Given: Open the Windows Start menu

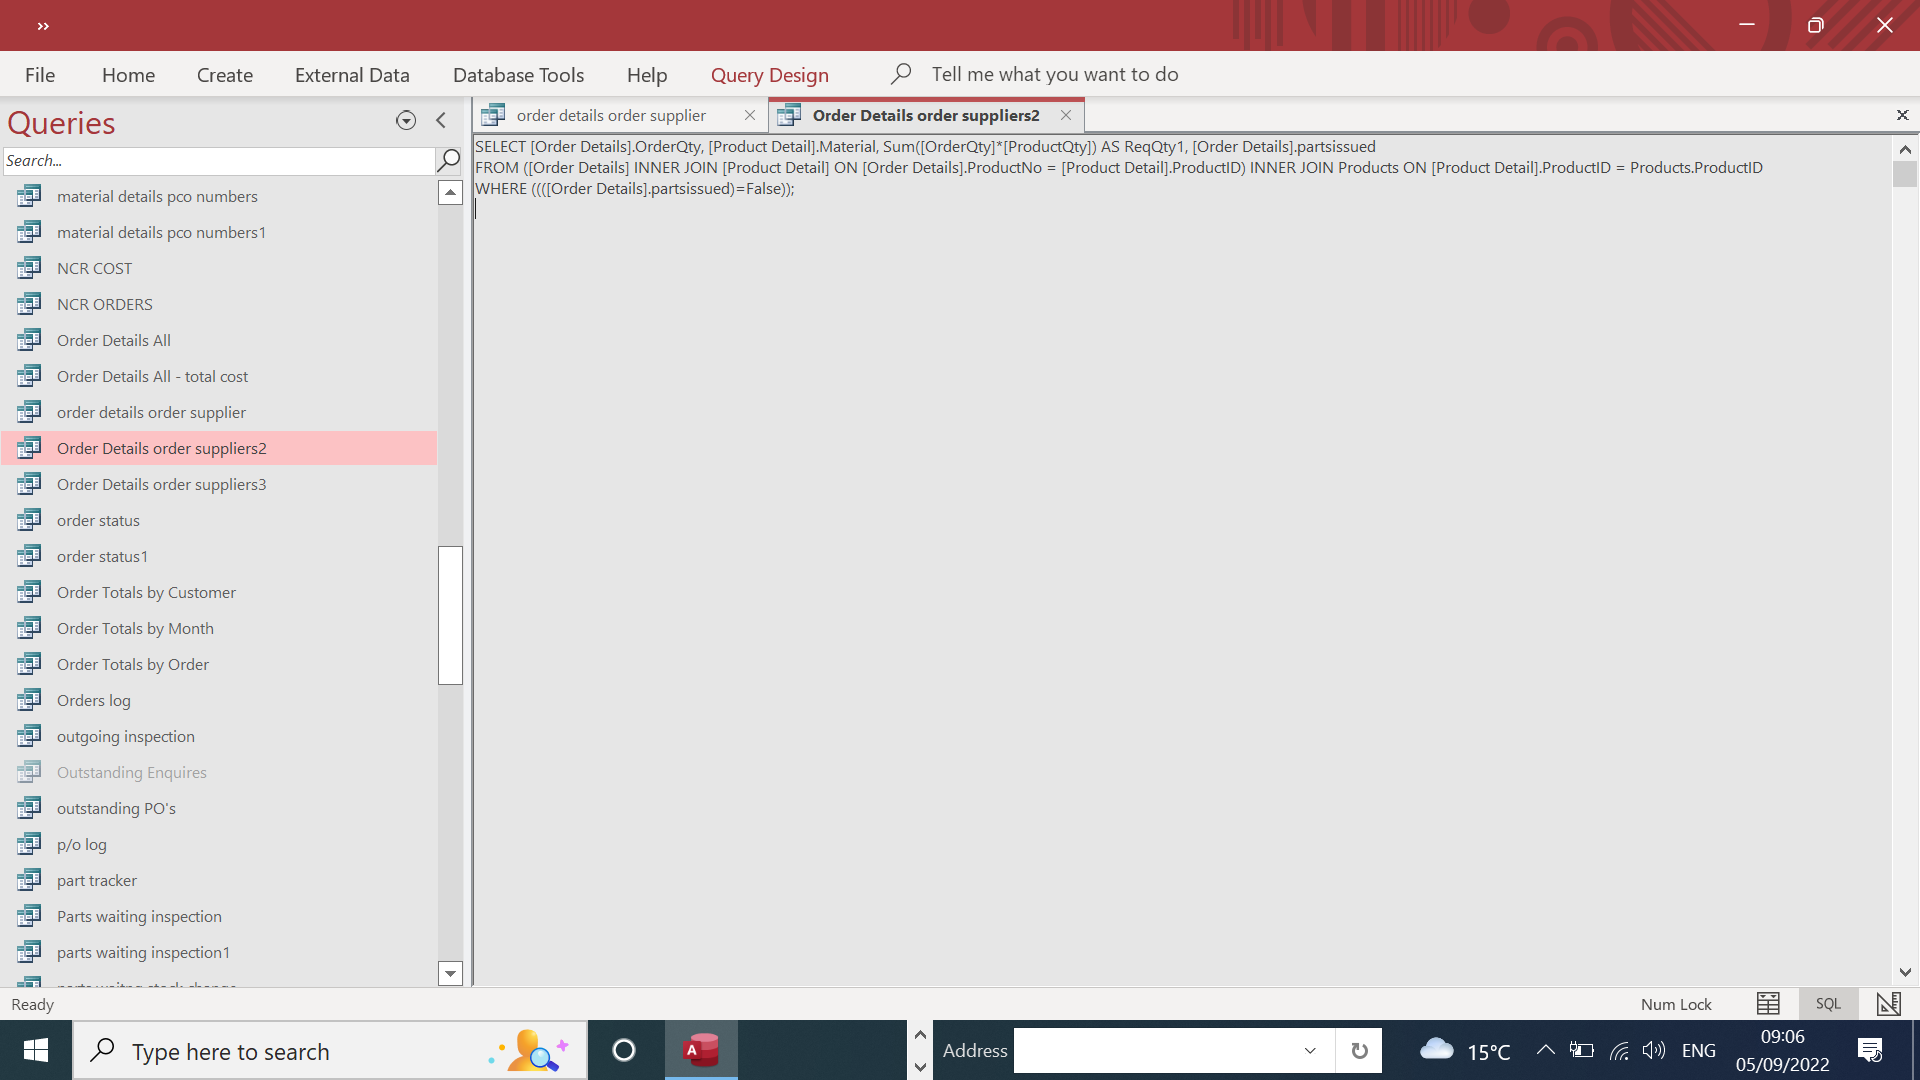Looking at the screenshot, I should [36, 1050].
